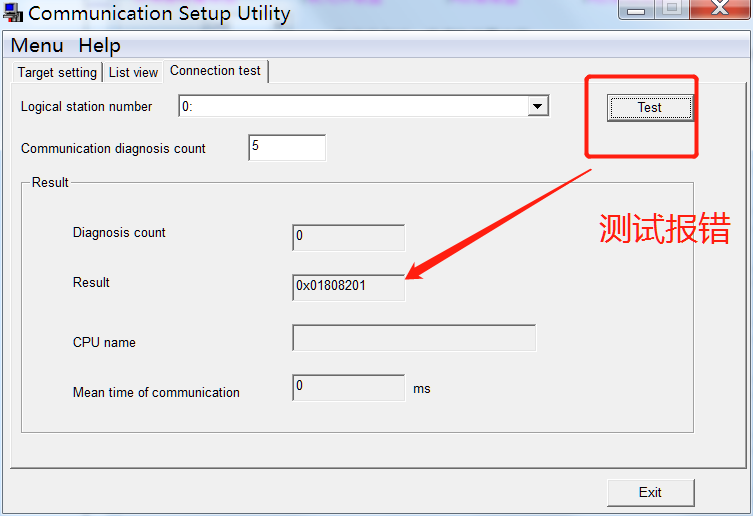Click the Logical station number label
This screenshot has height=516, width=753.
(x=87, y=107)
